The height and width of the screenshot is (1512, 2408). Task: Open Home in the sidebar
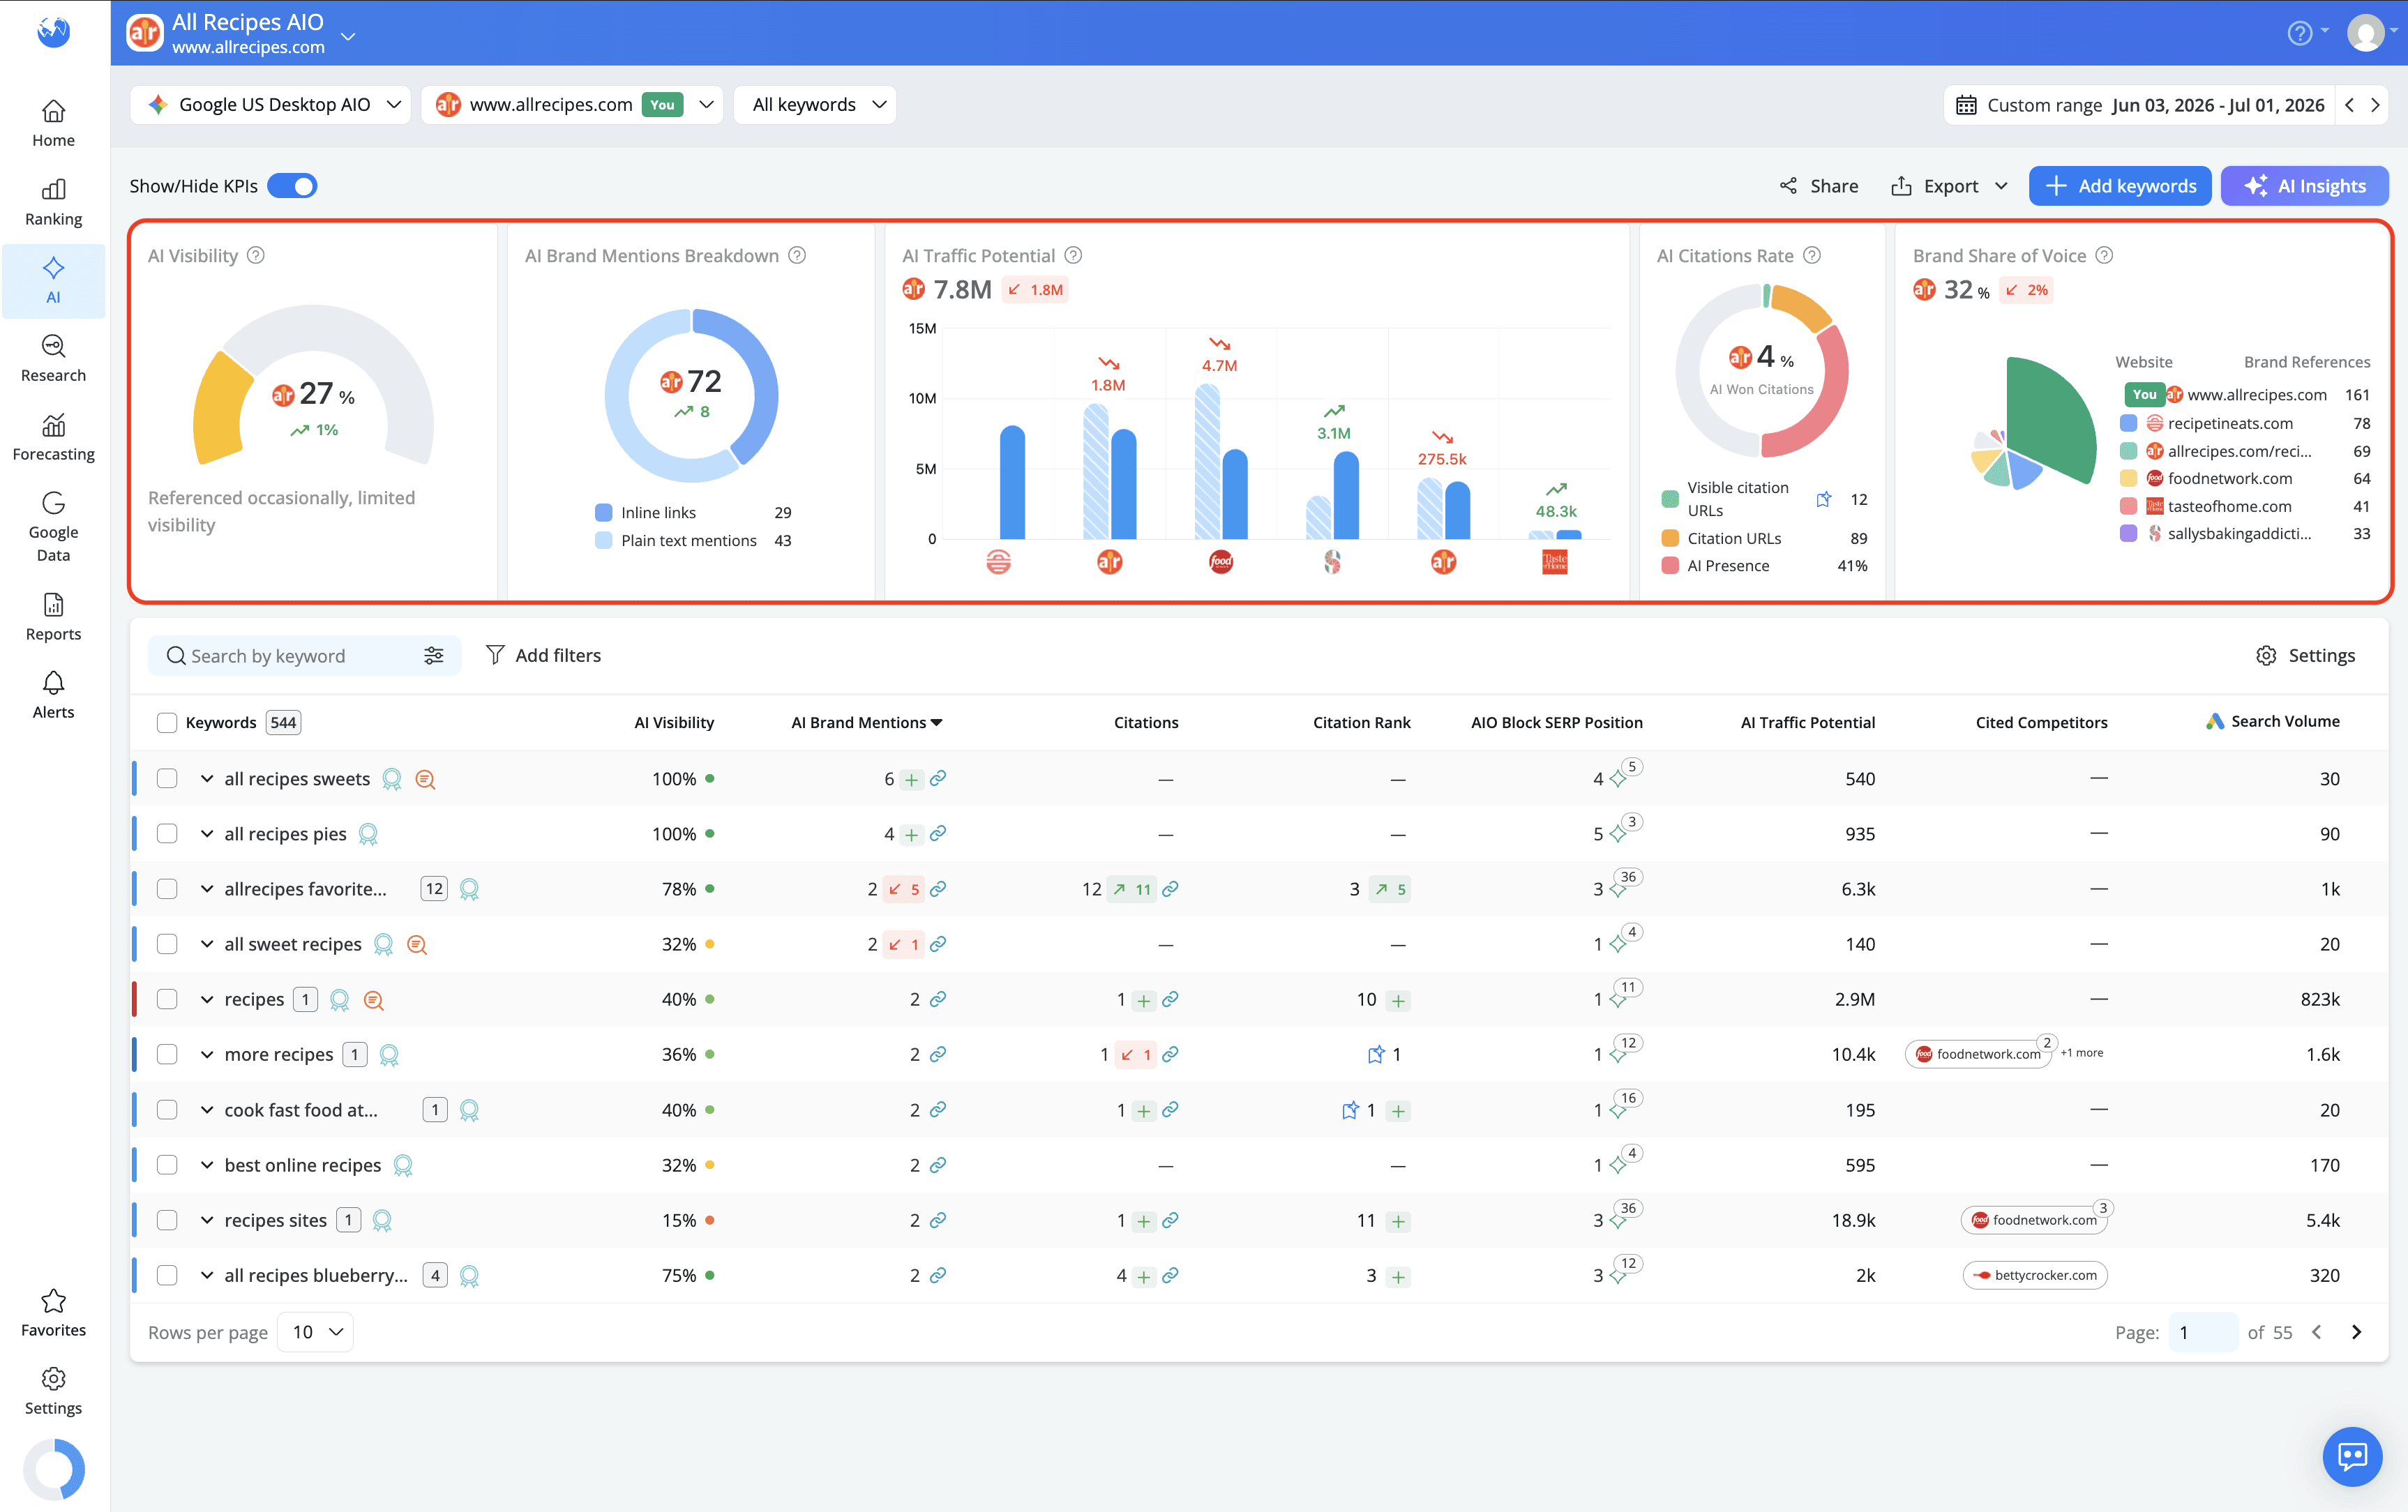[x=54, y=124]
